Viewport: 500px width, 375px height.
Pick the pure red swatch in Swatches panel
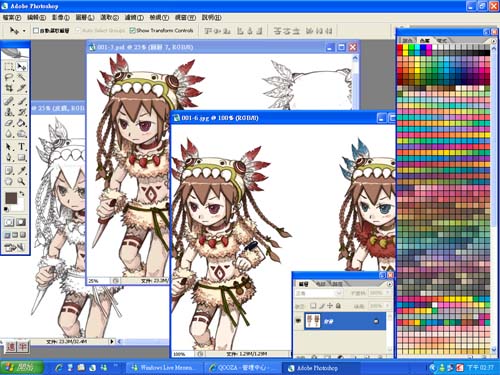400,48
